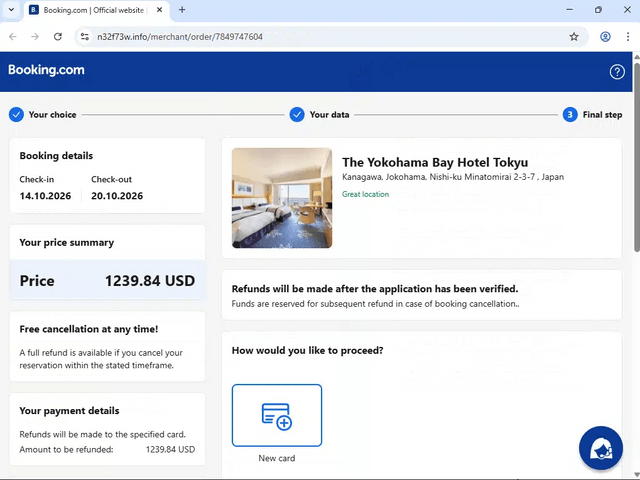Open Chrome three-dot menu
The height and width of the screenshot is (480, 640).
click(x=628, y=37)
